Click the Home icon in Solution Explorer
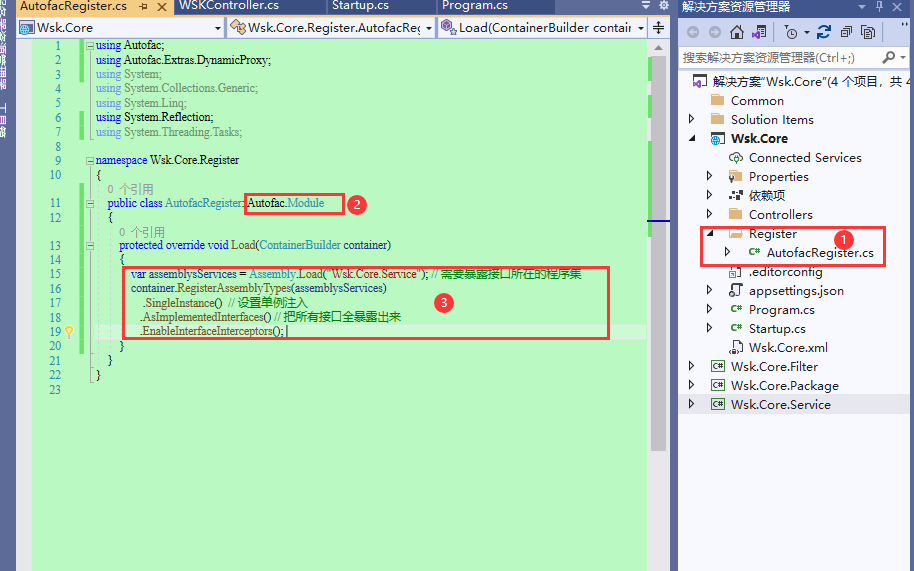This screenshot has height=571, width=914. pyautogui.click(x=737, y=32)
